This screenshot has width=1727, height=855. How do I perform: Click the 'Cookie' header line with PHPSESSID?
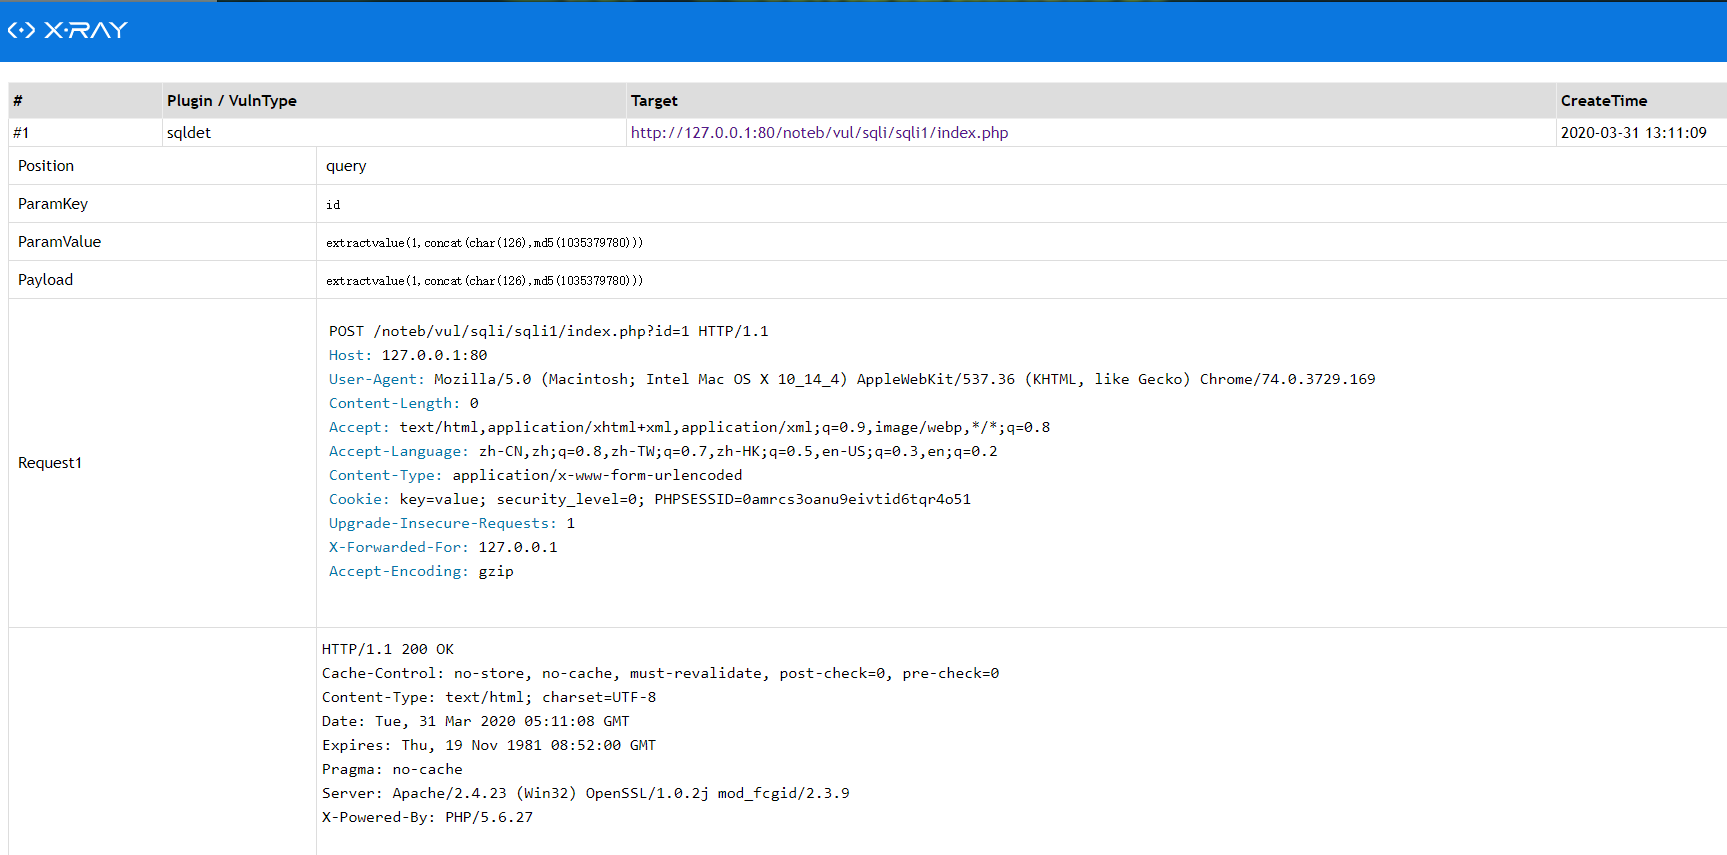650,499
